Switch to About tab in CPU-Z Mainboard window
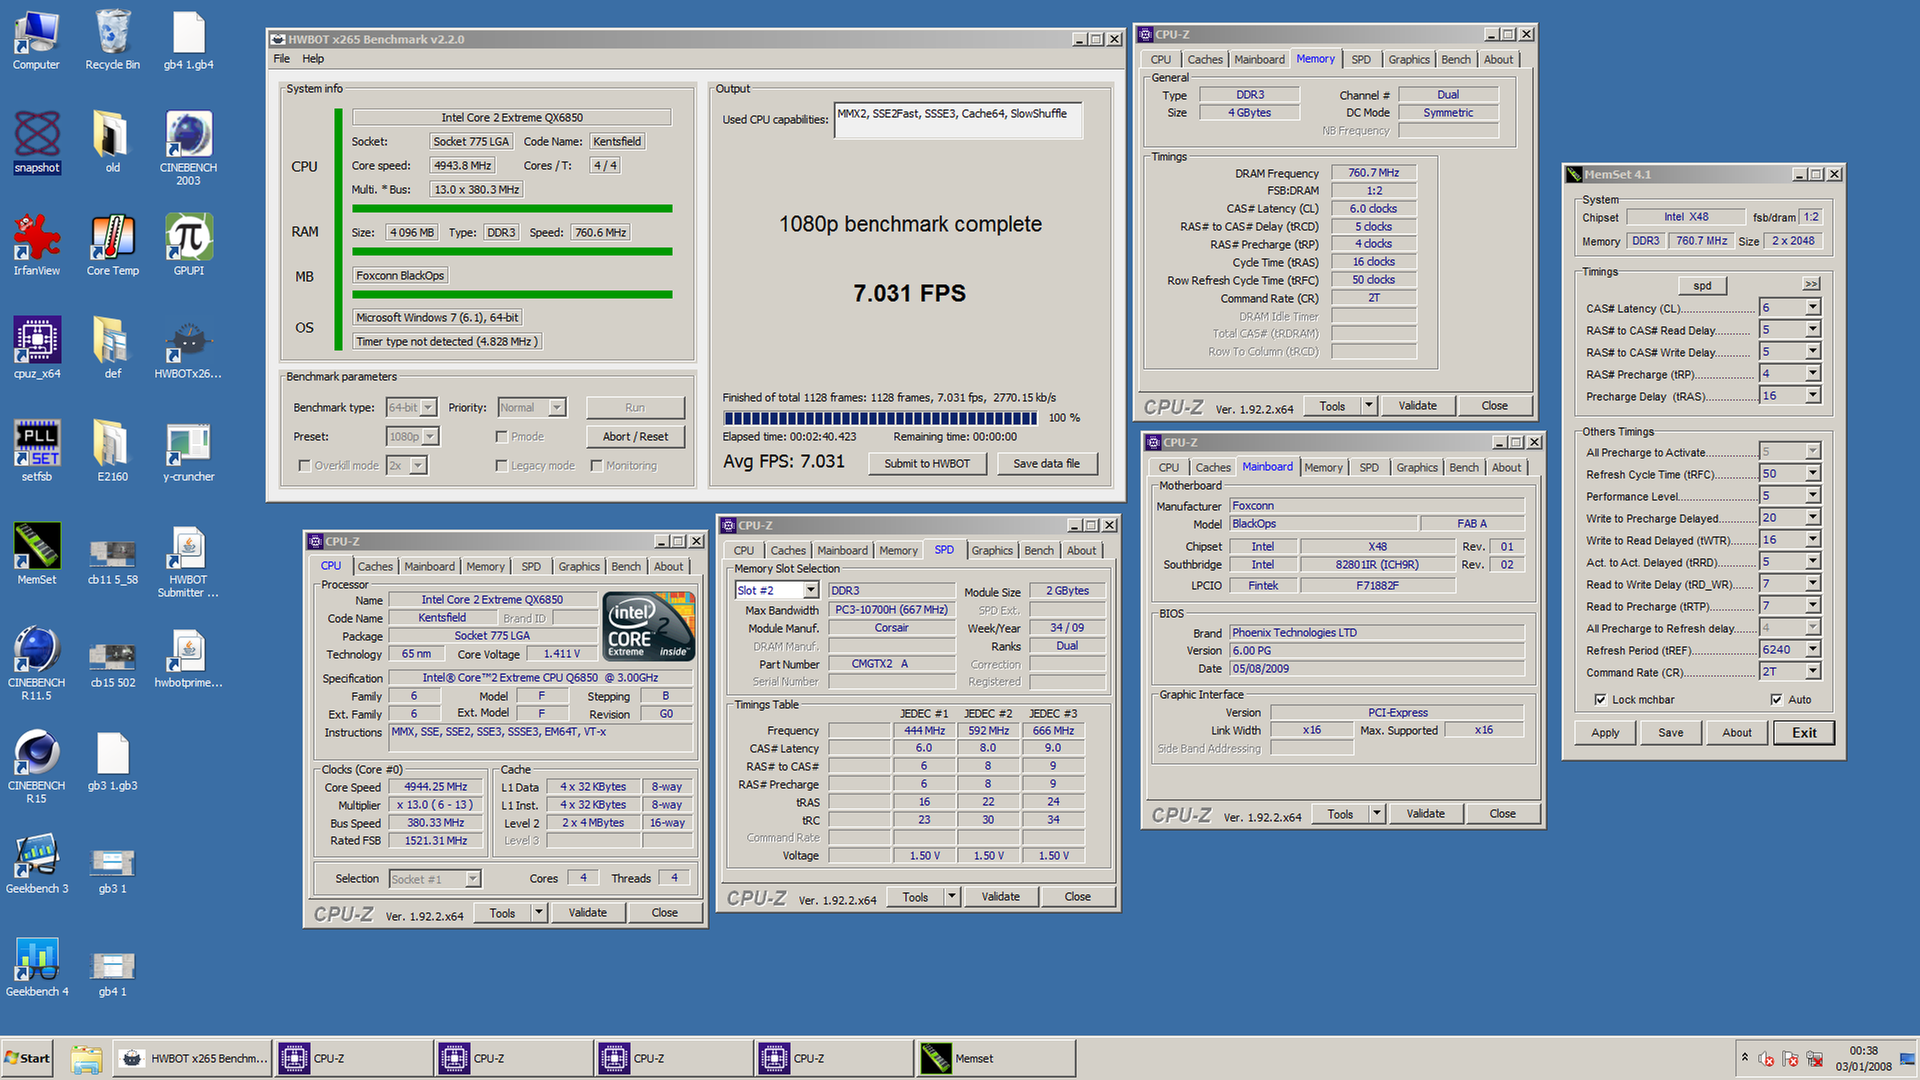This screenshot has width=1920, height=1080. 1506,468
